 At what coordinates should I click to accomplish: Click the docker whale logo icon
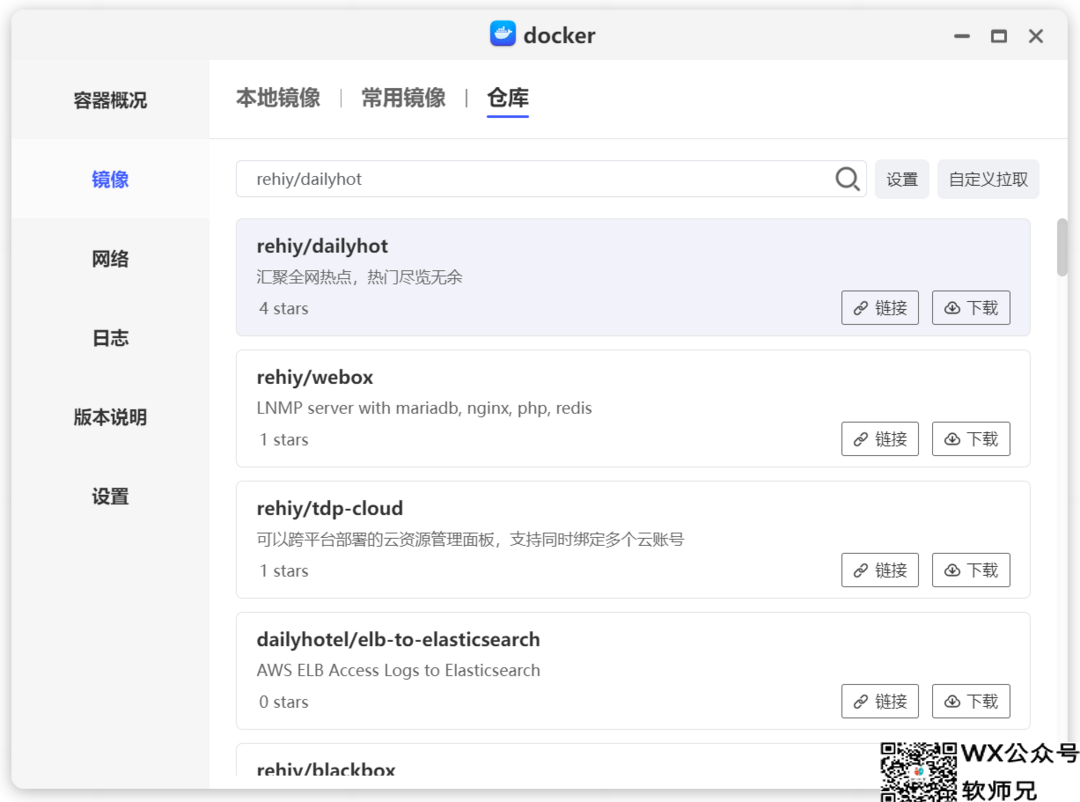coord(503,34)
